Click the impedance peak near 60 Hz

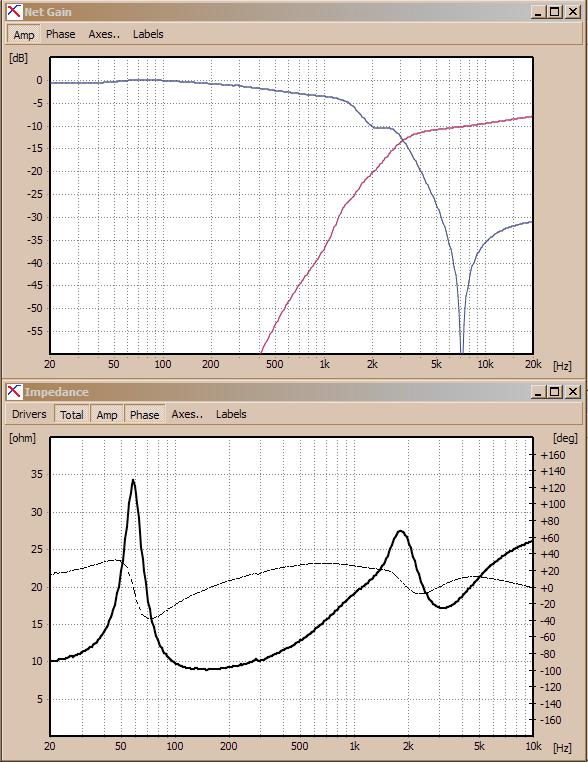tap(133, 481)
